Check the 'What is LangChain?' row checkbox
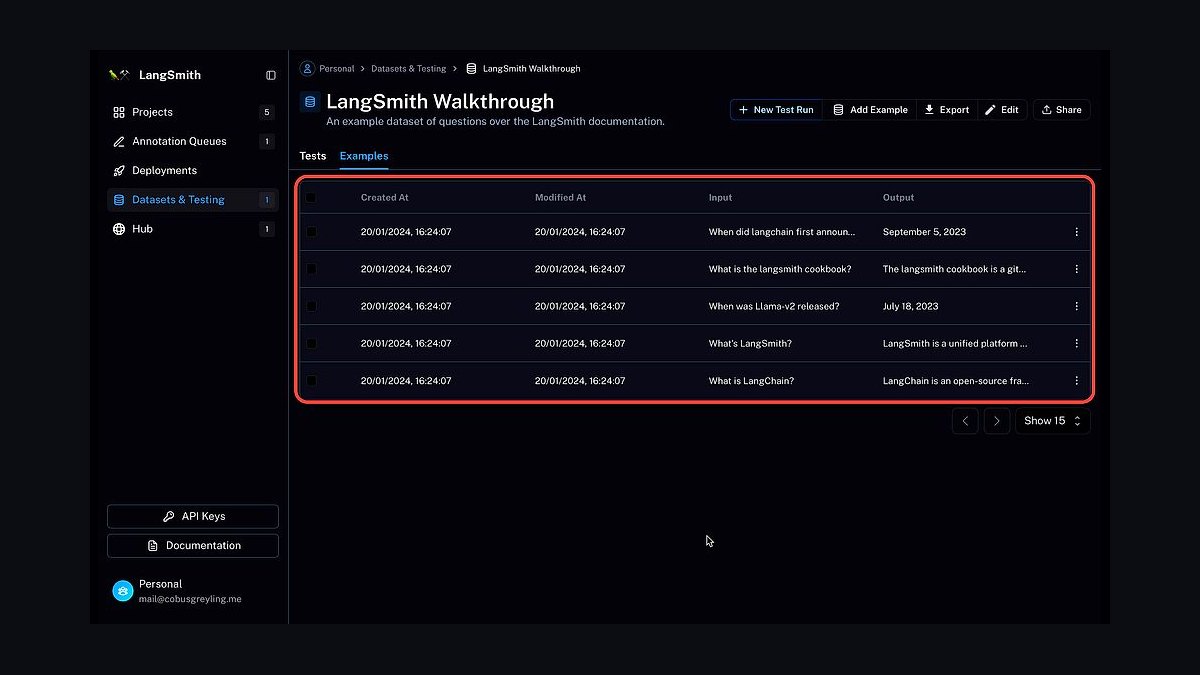This screenshot has width=1200, height=675. (311, 381)
